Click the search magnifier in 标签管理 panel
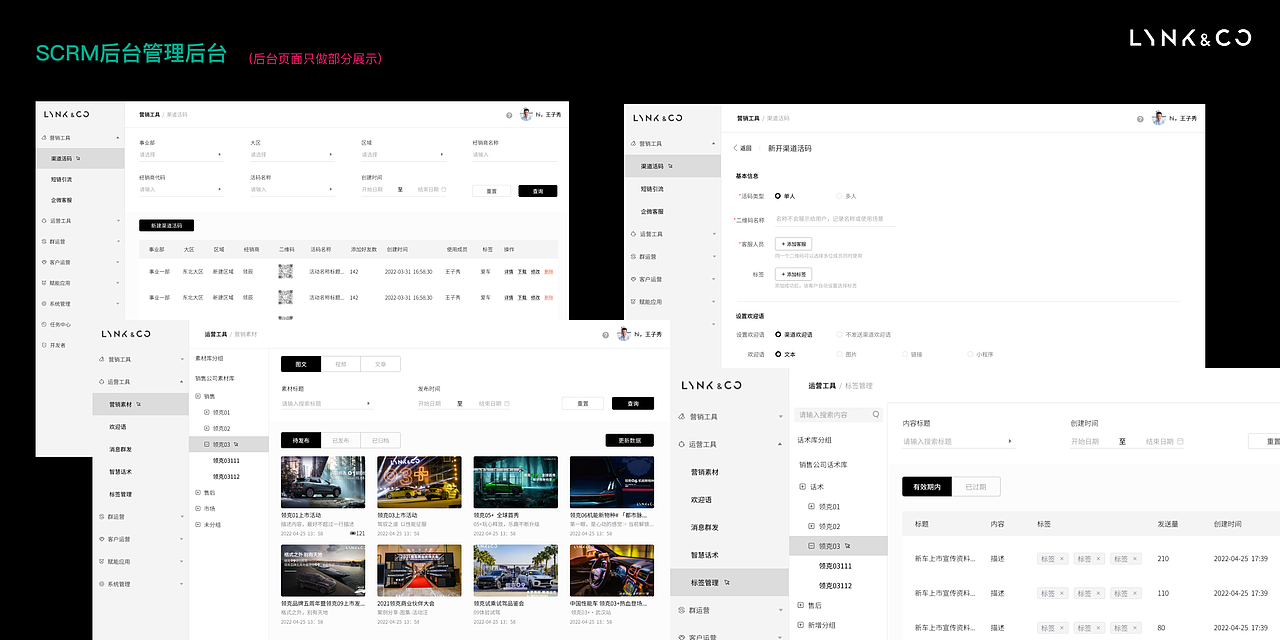Viewport: 1280px width, 640px height. (875, 414)
